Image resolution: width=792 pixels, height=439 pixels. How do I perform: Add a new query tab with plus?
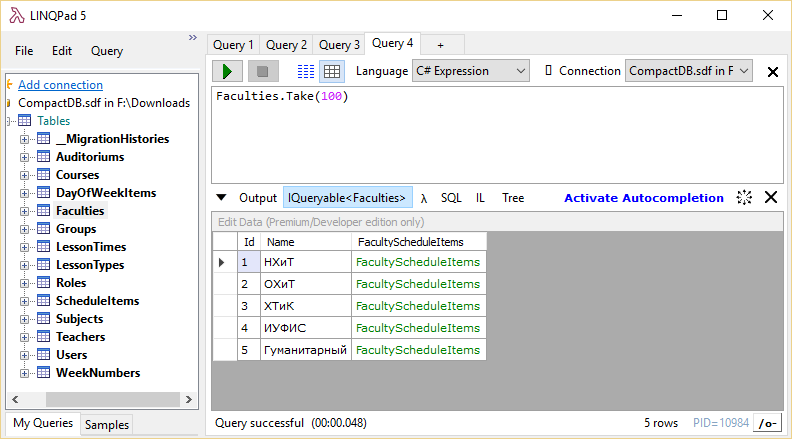(440, 45)
